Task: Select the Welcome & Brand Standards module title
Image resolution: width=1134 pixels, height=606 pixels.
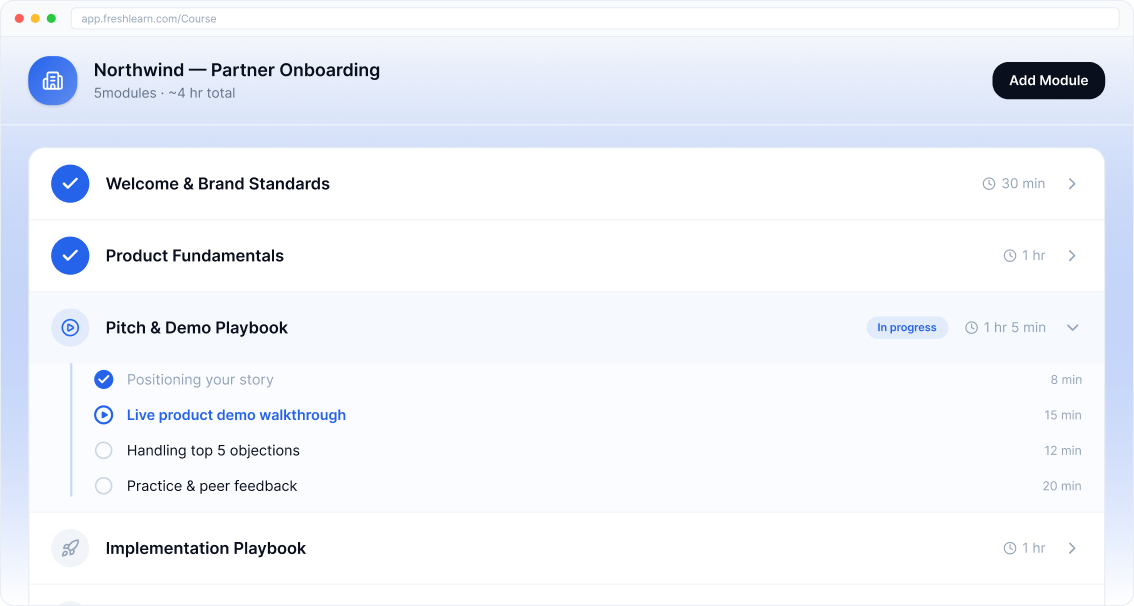Action: coord(218,184)
